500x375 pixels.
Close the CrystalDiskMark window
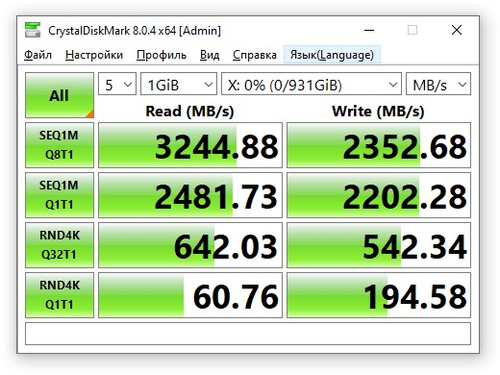coord(457,30)
